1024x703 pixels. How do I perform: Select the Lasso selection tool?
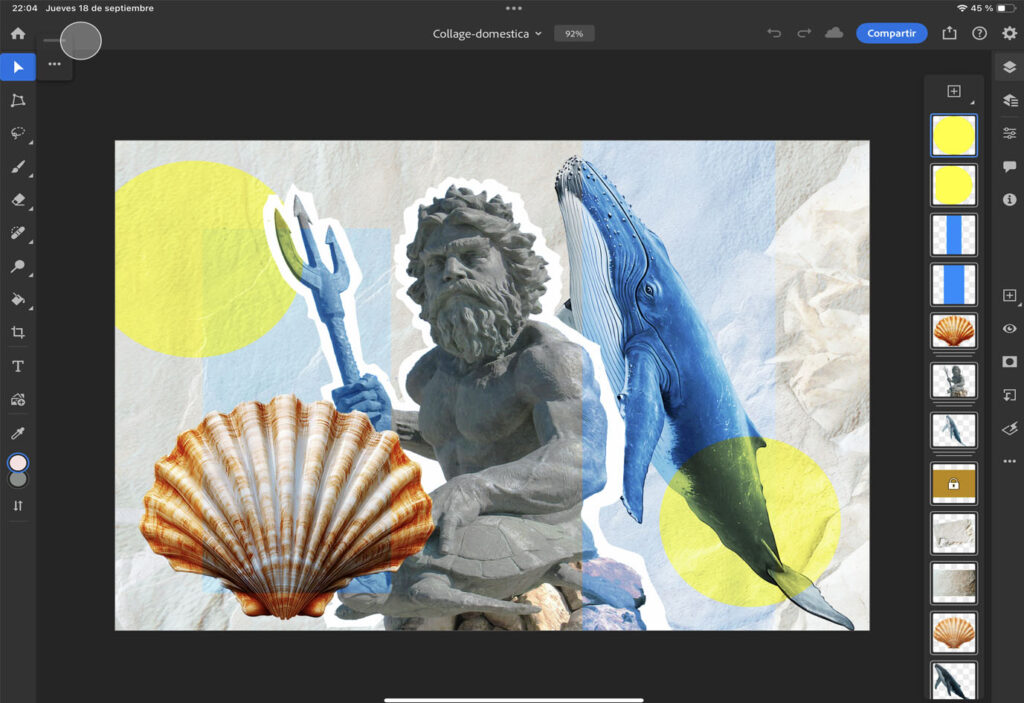pos(17,133)
